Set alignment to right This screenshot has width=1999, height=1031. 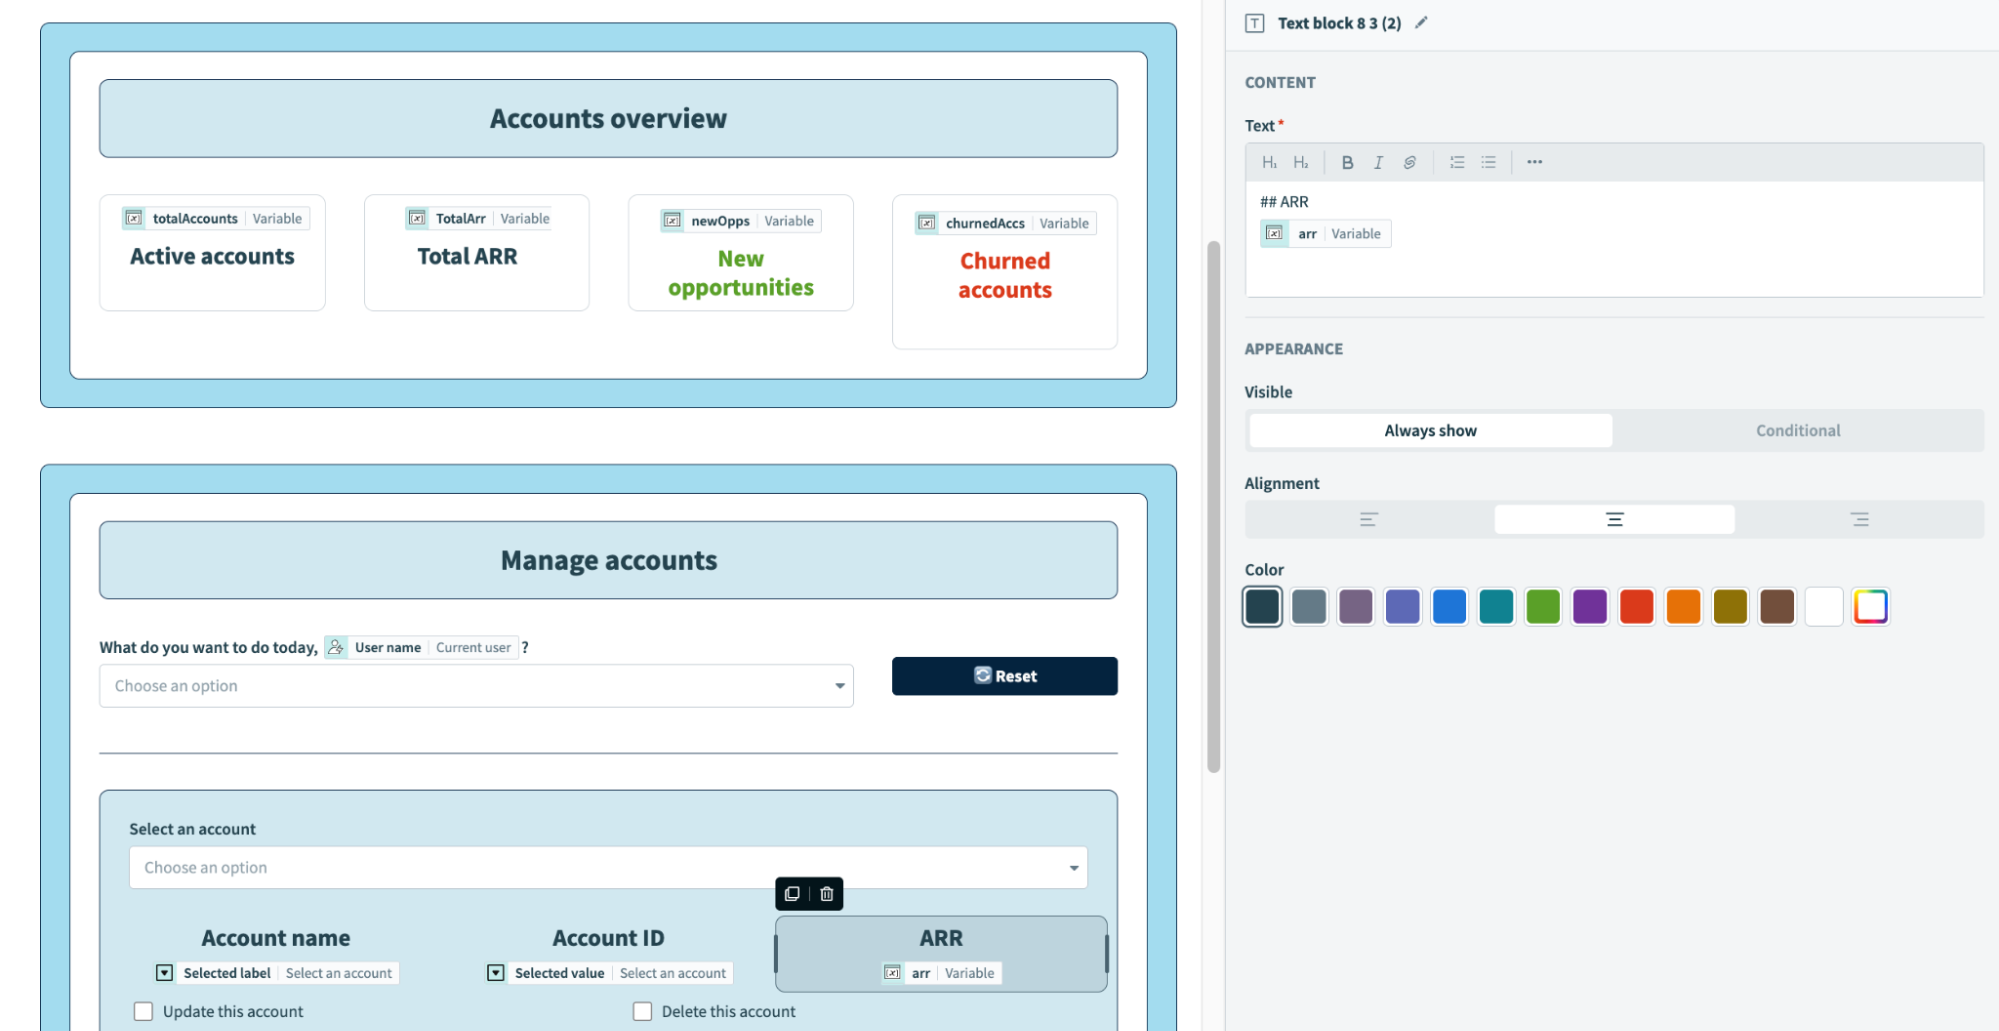pos(1859,519)
